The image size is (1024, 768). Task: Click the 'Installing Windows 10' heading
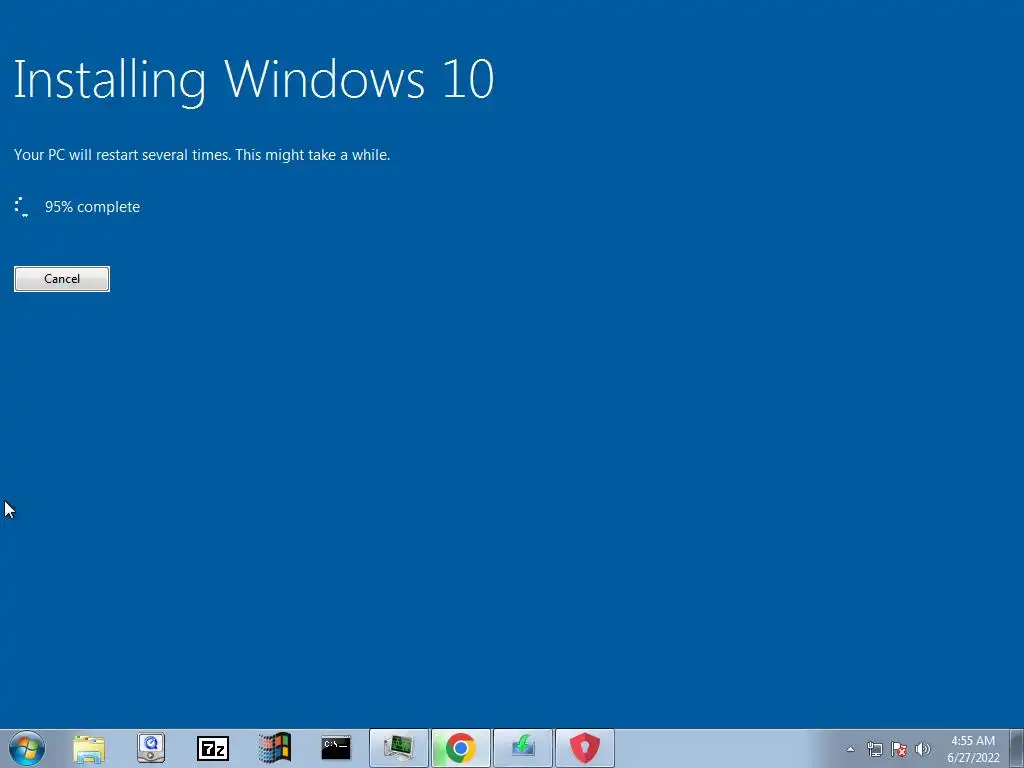[254, 80]
